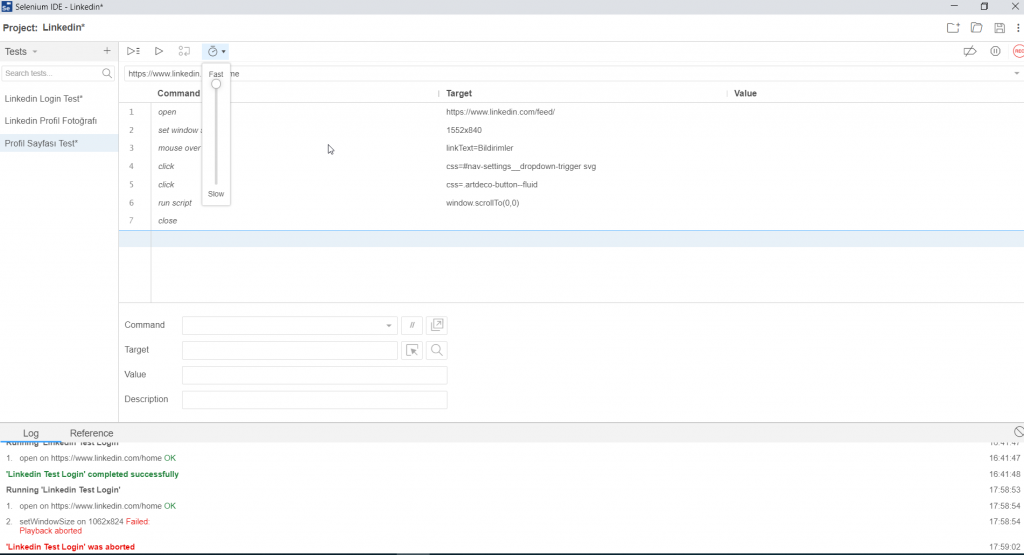Select the close command row

(571, 221)
